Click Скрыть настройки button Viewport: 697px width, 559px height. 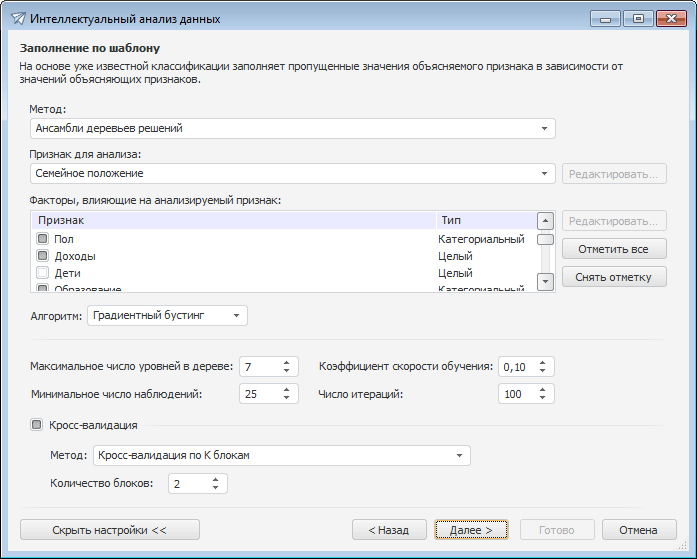click(x=110, y=530)
